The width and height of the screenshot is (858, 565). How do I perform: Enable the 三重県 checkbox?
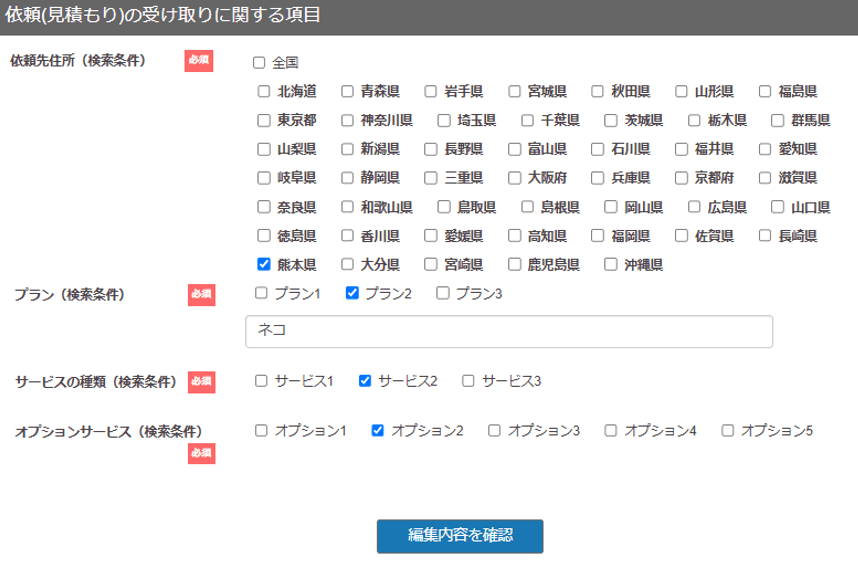431,178
